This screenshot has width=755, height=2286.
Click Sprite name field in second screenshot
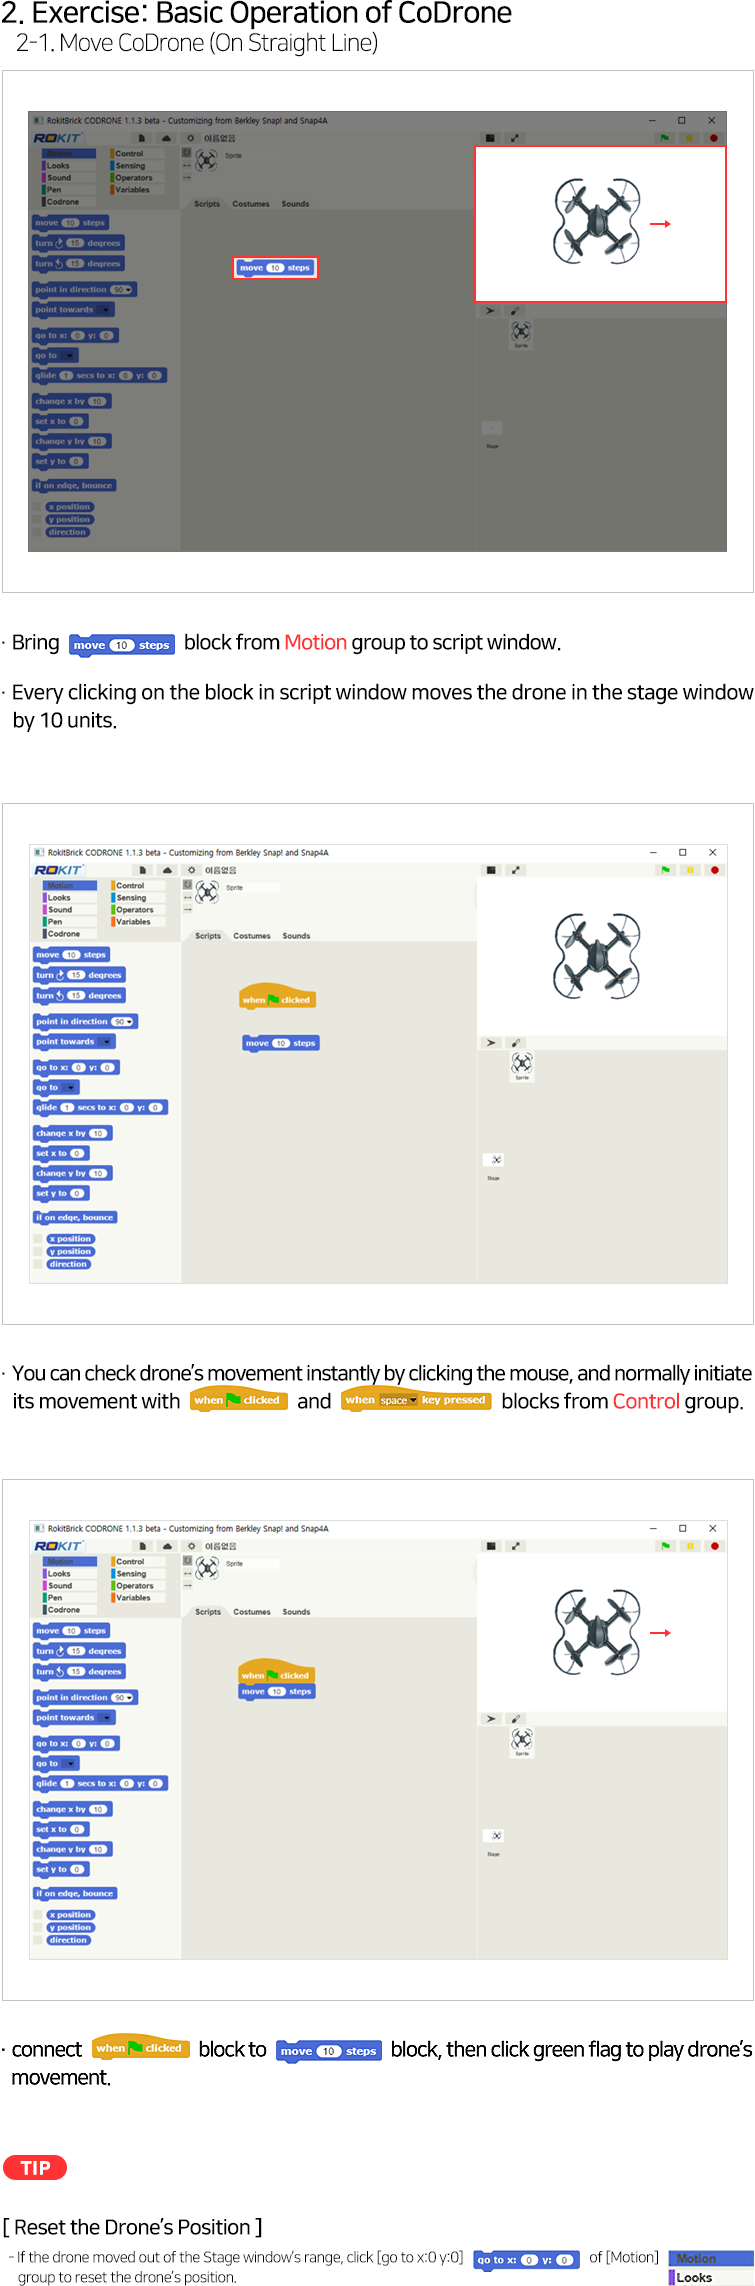250,888
